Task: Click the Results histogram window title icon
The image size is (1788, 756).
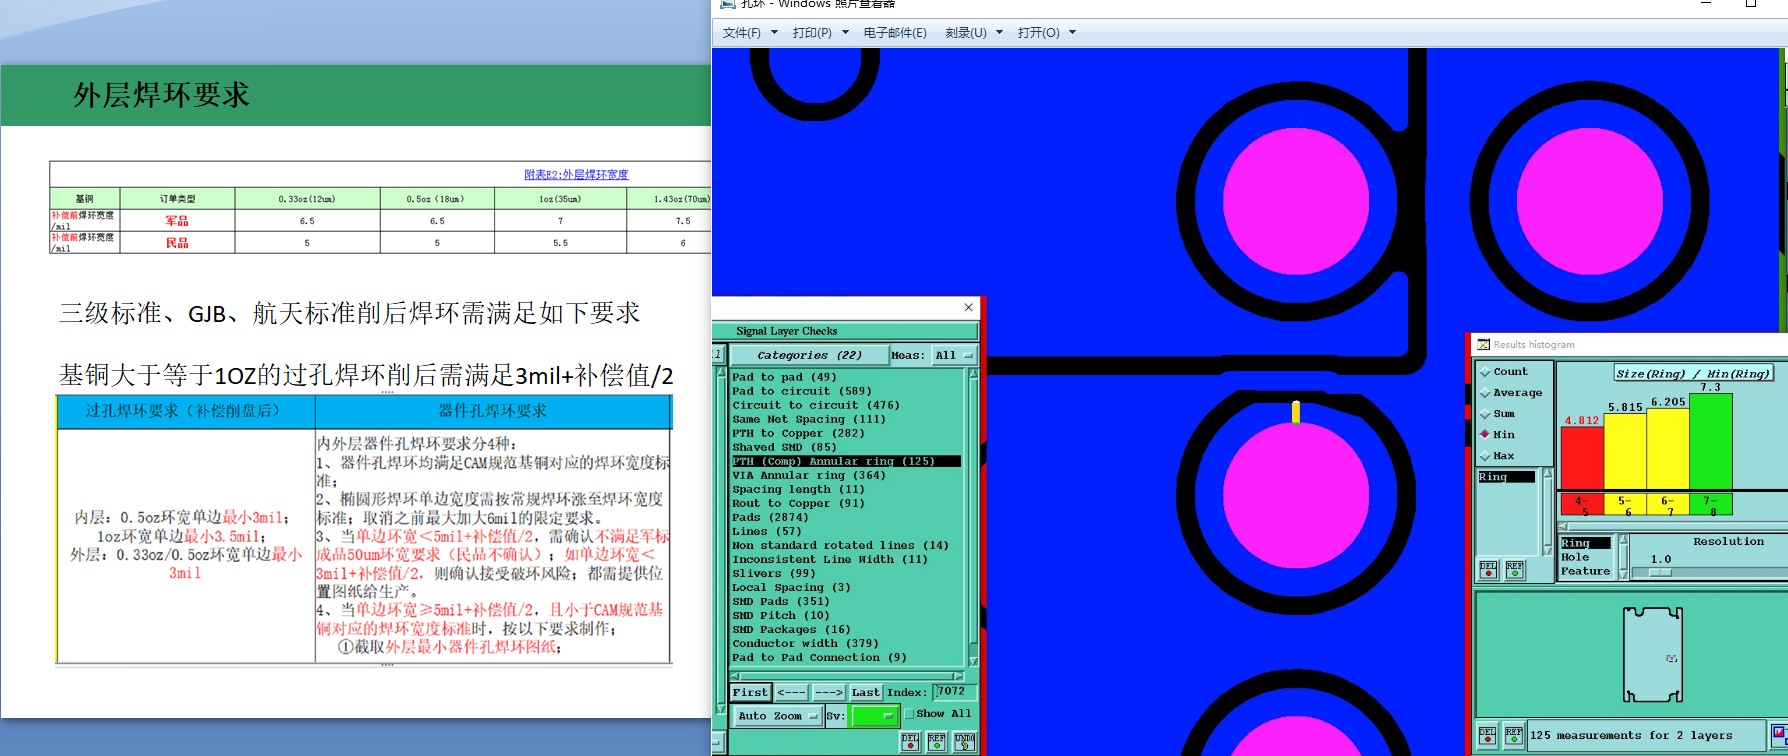Action: (1484, 344)
